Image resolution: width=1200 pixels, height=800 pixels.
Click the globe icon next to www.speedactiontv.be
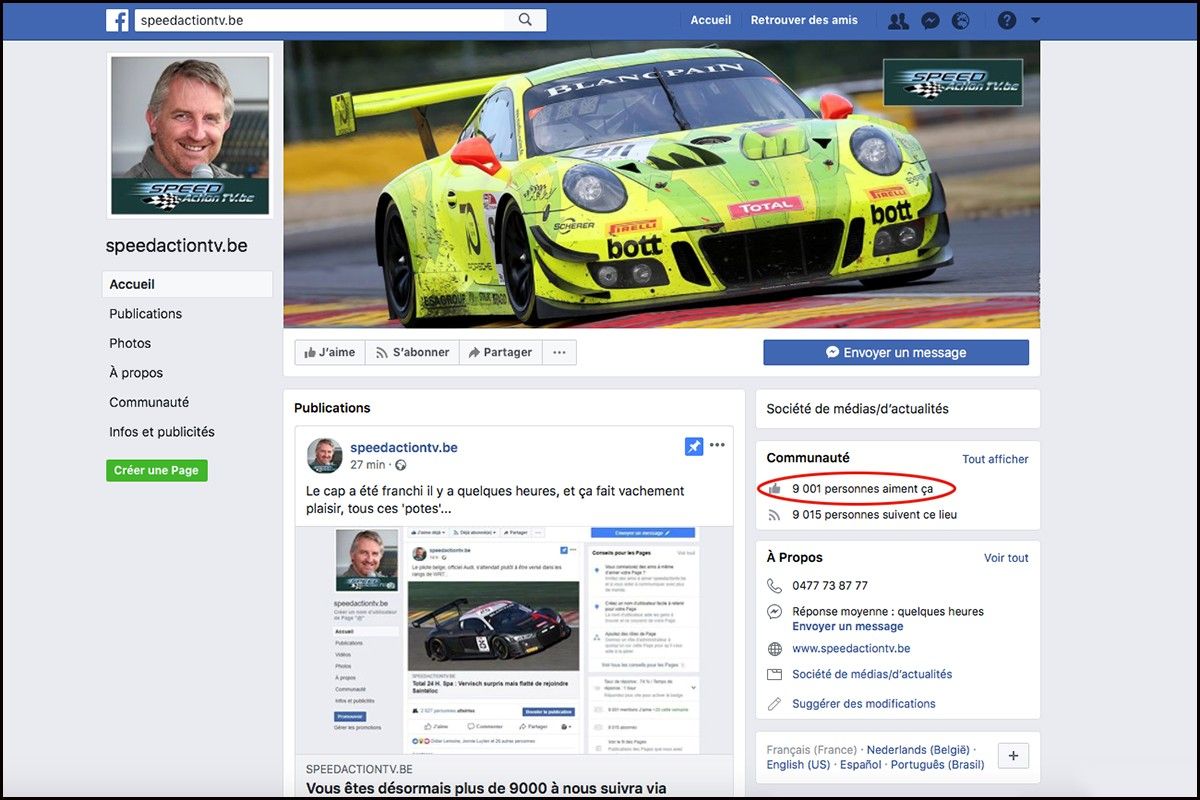pos(774,649)
